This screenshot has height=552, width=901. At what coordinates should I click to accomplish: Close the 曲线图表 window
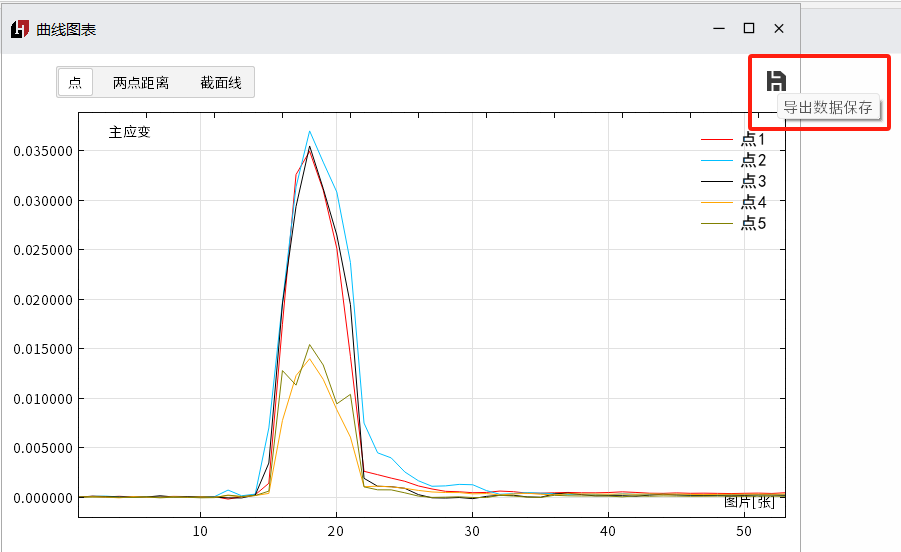(779, 29)
